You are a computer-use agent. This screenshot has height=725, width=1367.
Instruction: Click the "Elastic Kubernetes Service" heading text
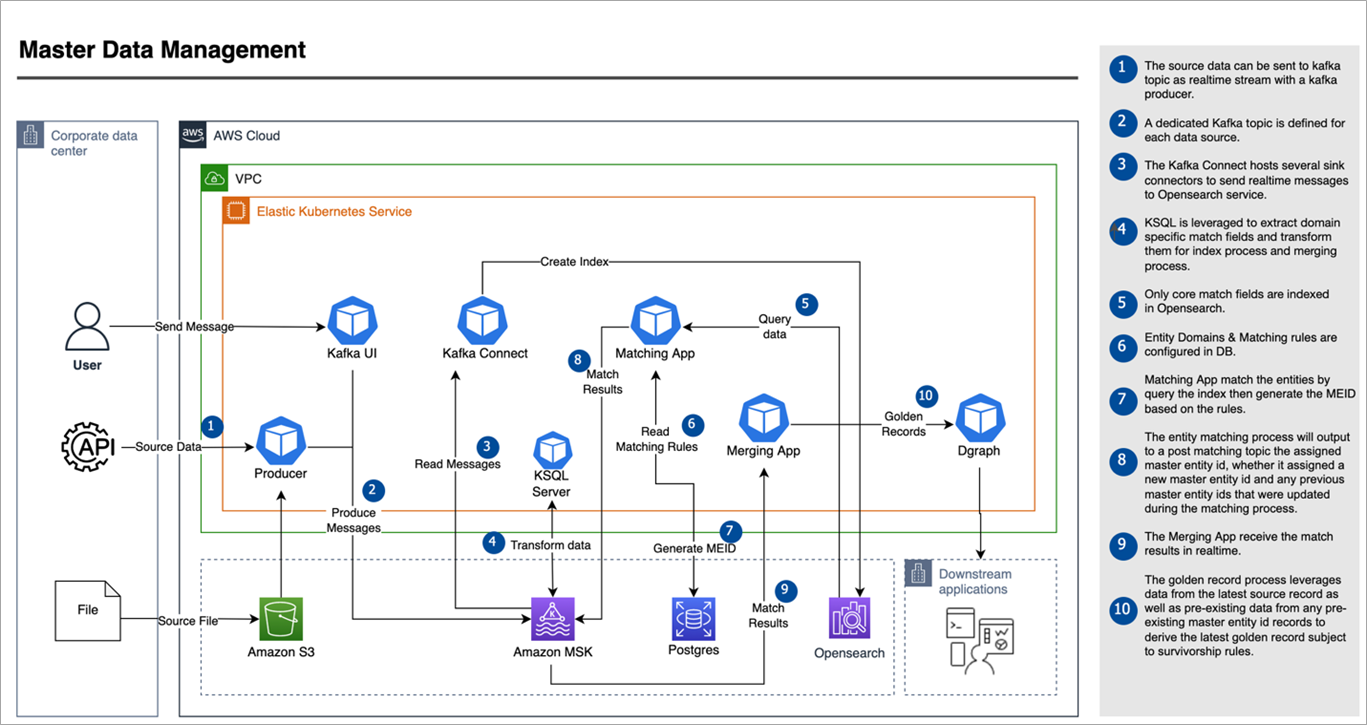click(334, 211)
